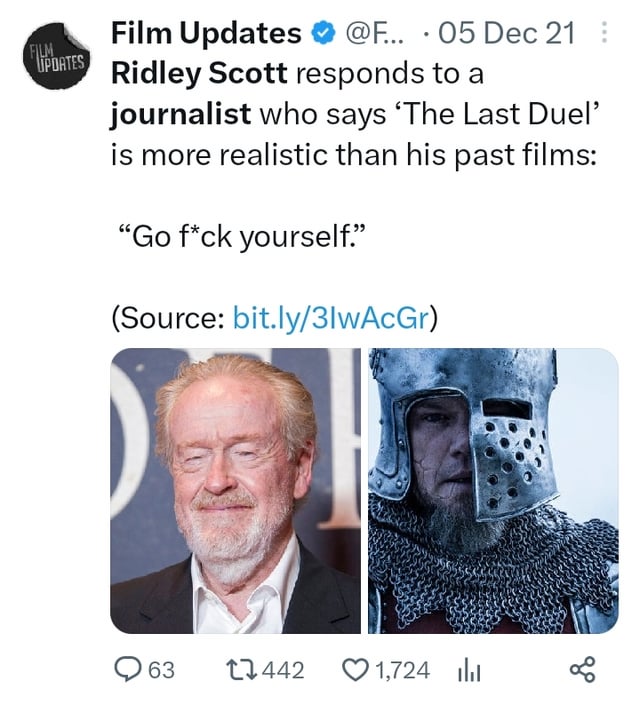Click the share icon
Viewport: 640px width, 705px height.
tap(582, 669)
